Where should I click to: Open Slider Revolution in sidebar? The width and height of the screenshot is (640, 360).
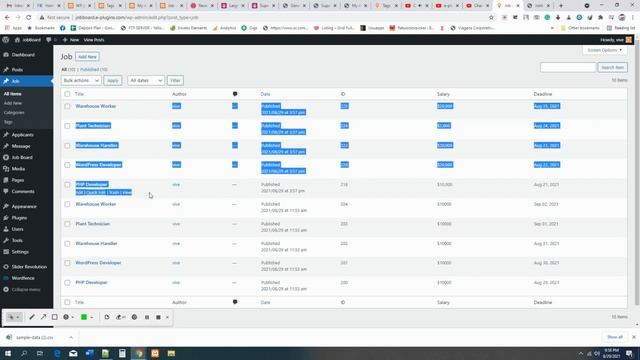pyautogui.click(x=29, y=267)
